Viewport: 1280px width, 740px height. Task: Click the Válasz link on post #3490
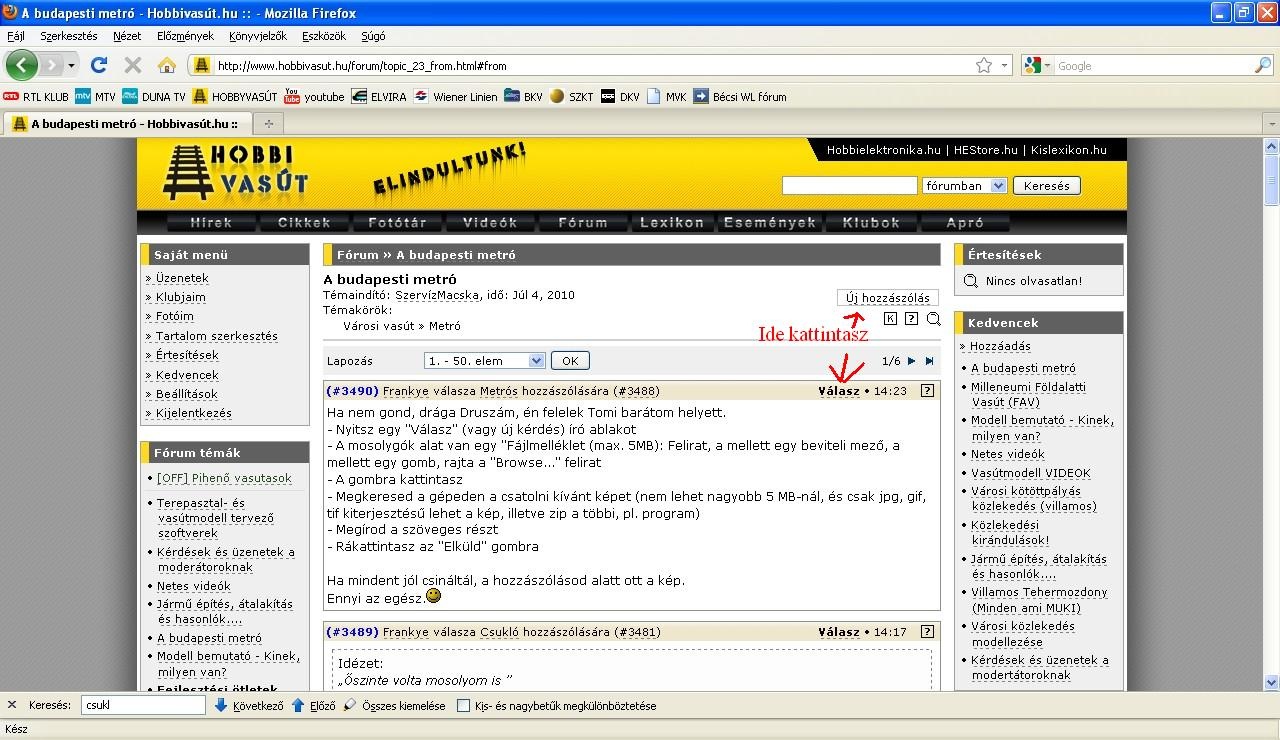point(838,391)
